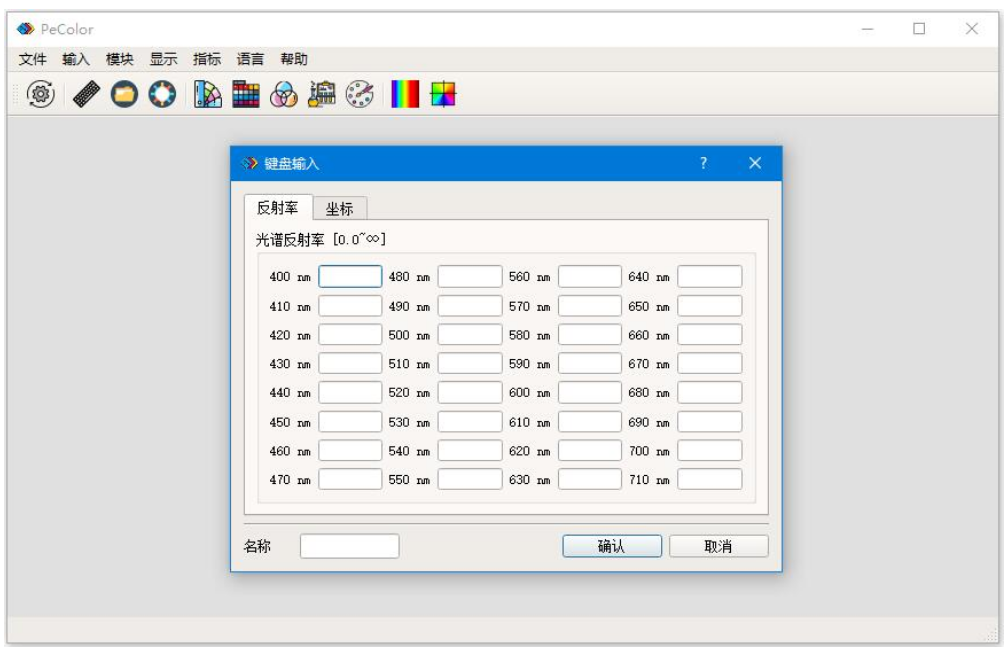Click the help question mark in dialog
Screen dimensions: 1008x649
pos(703,163)
